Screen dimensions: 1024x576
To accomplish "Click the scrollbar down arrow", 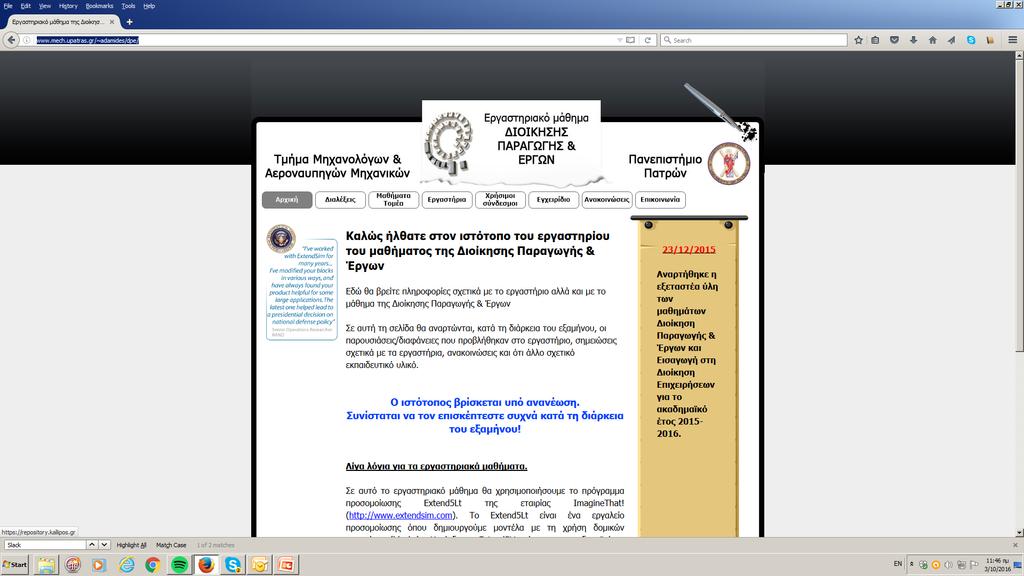I will click(1019, 532).
